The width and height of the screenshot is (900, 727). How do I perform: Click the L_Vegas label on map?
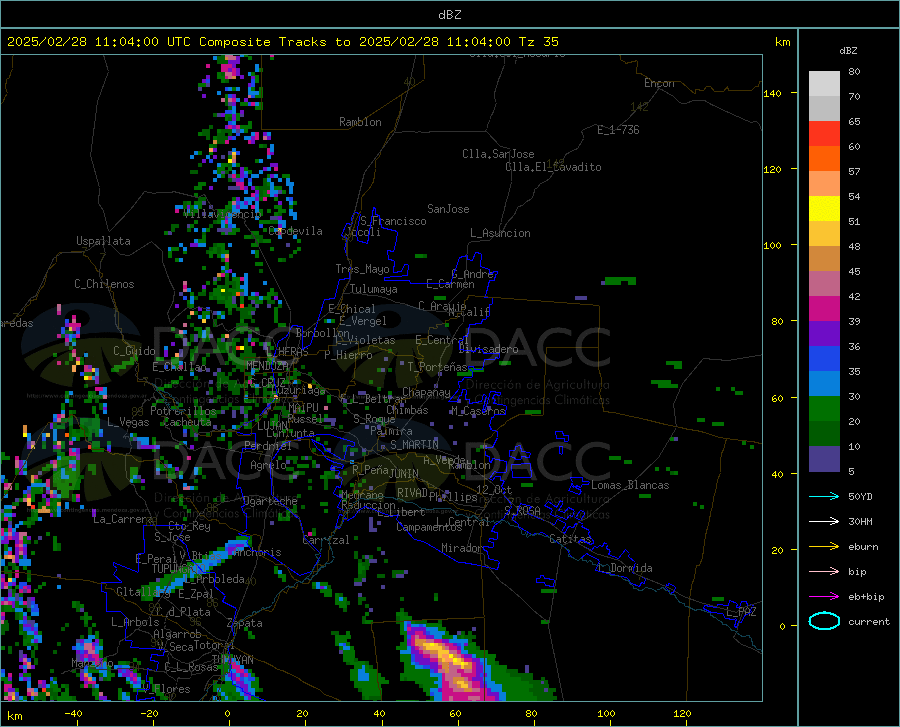coord(129,423)
